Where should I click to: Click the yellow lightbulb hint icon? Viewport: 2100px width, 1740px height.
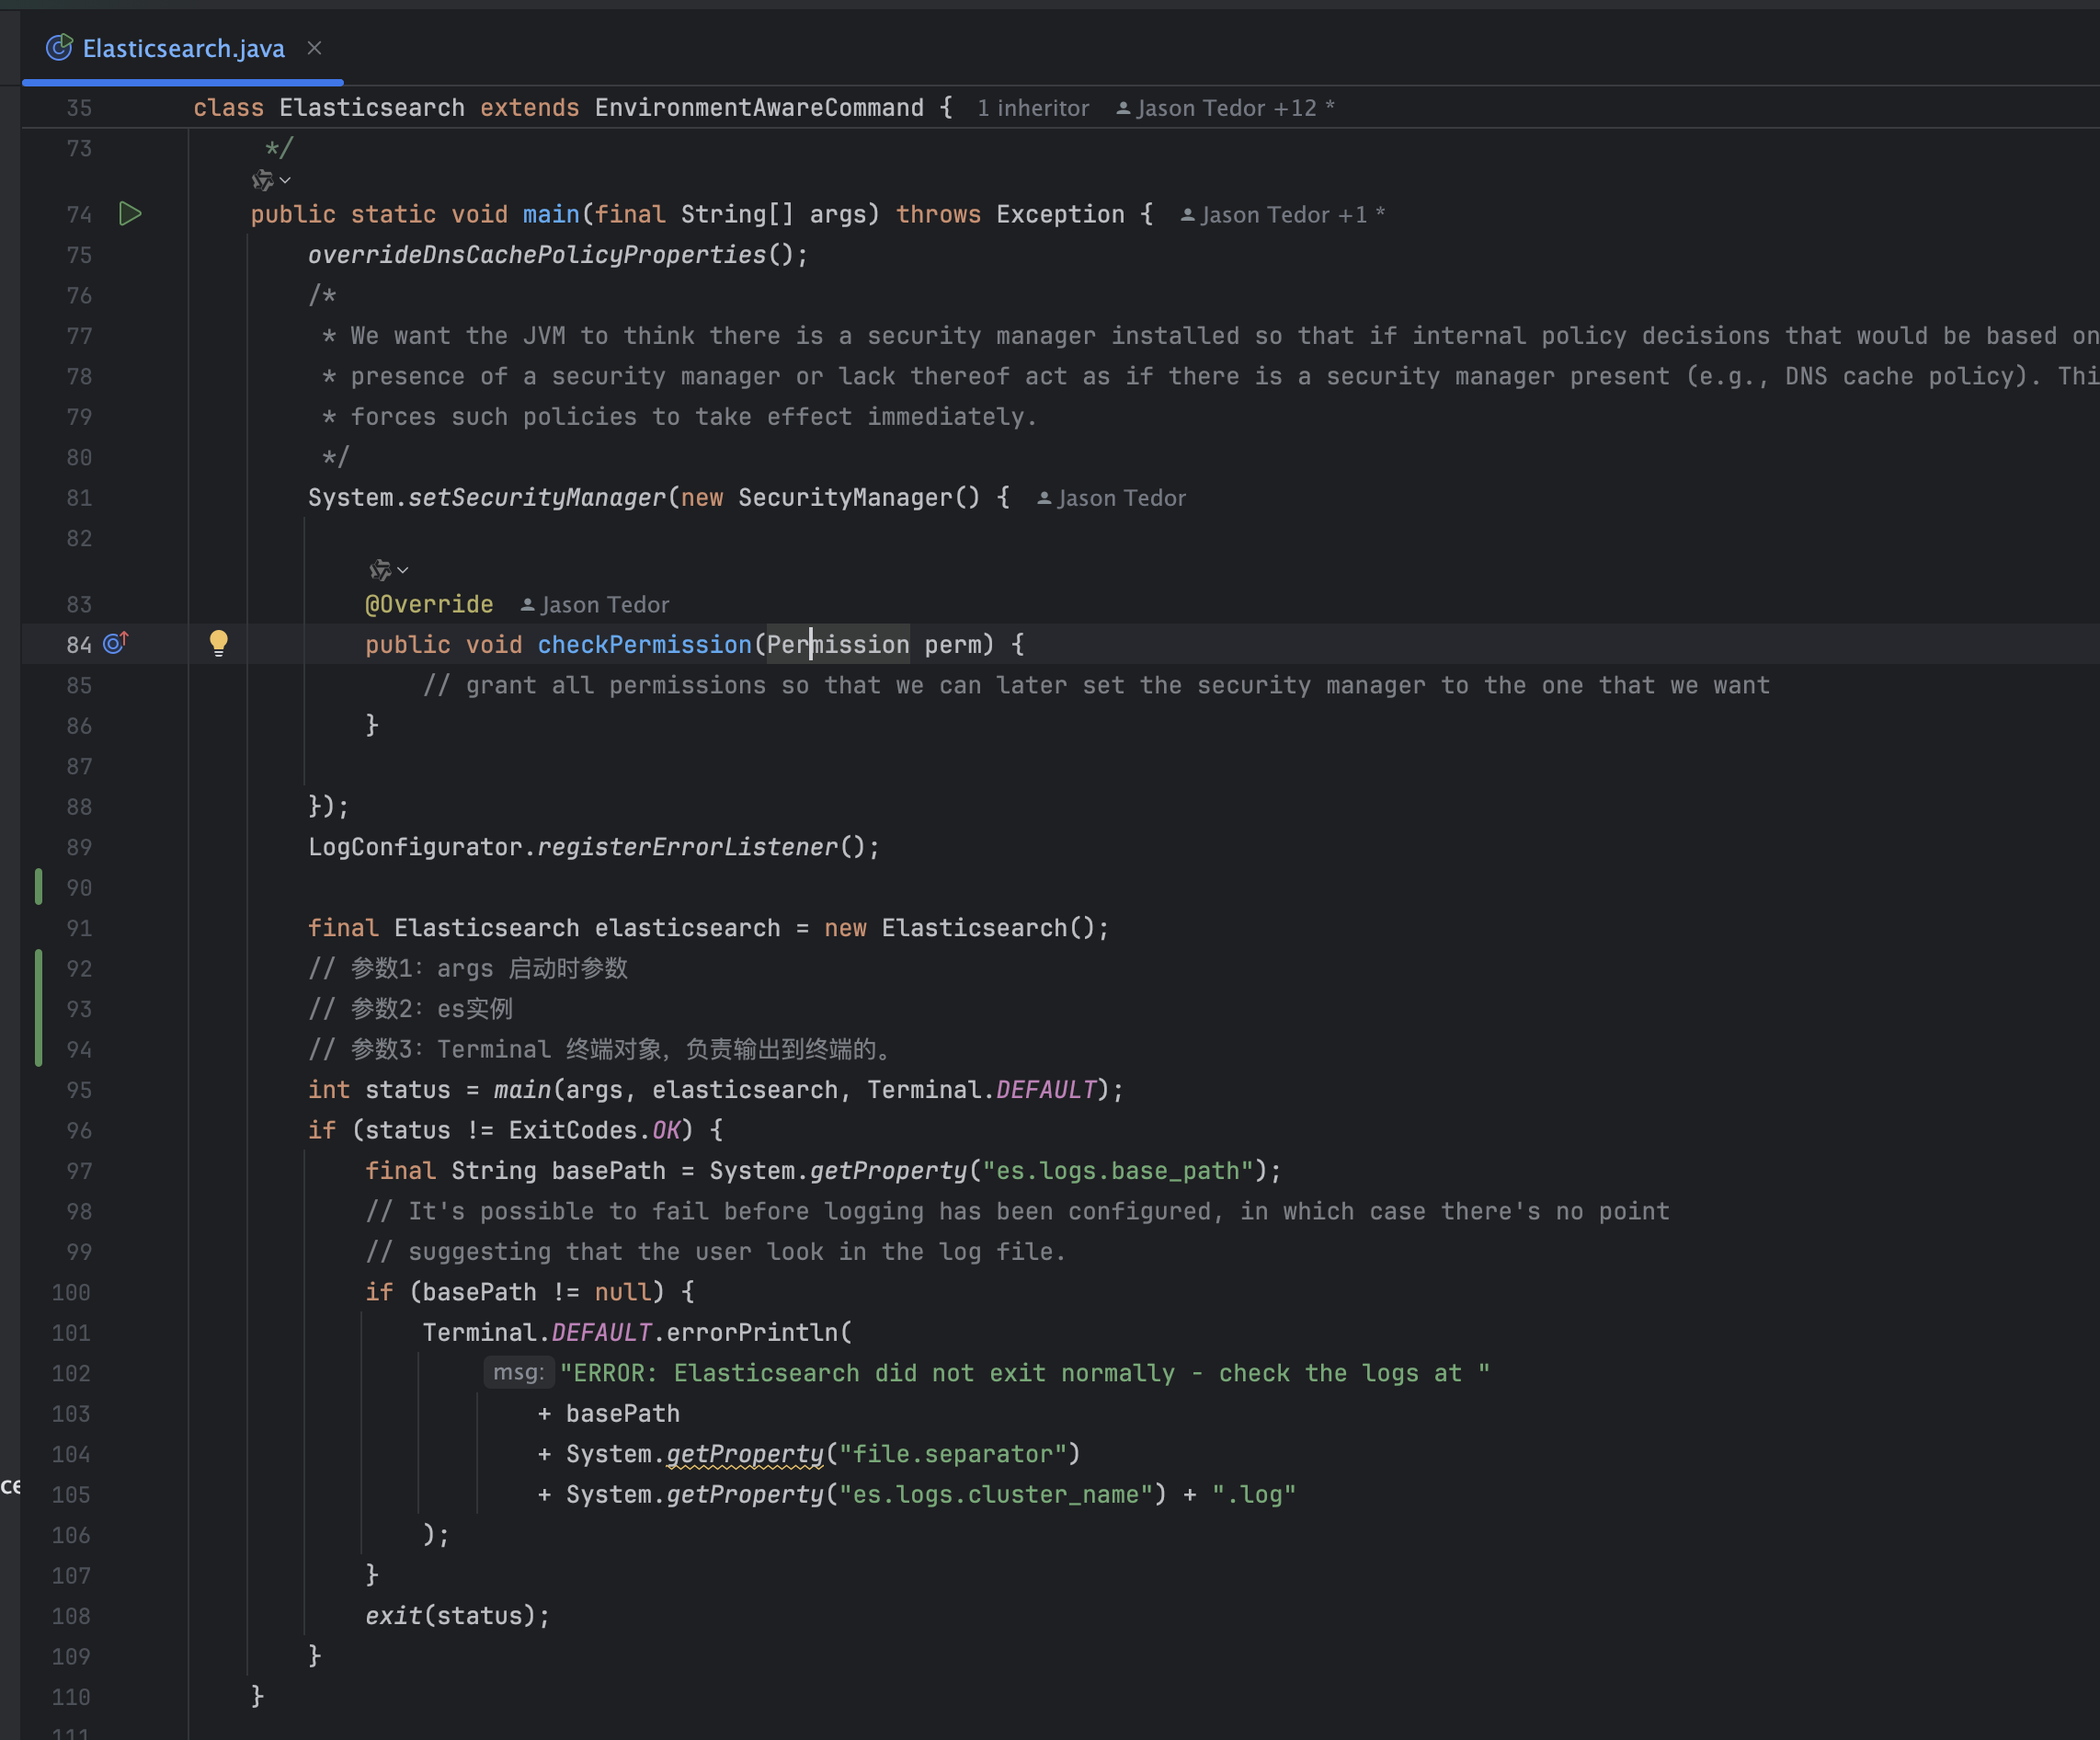point(216,644)
